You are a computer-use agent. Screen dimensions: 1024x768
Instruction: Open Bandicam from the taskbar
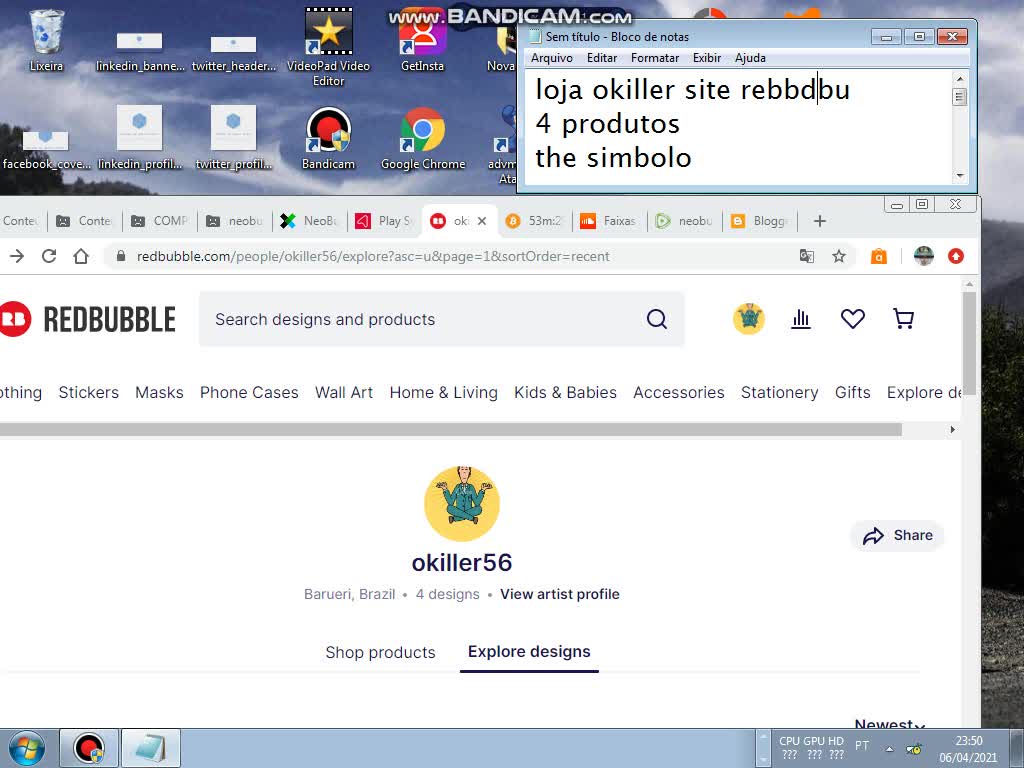89,748
